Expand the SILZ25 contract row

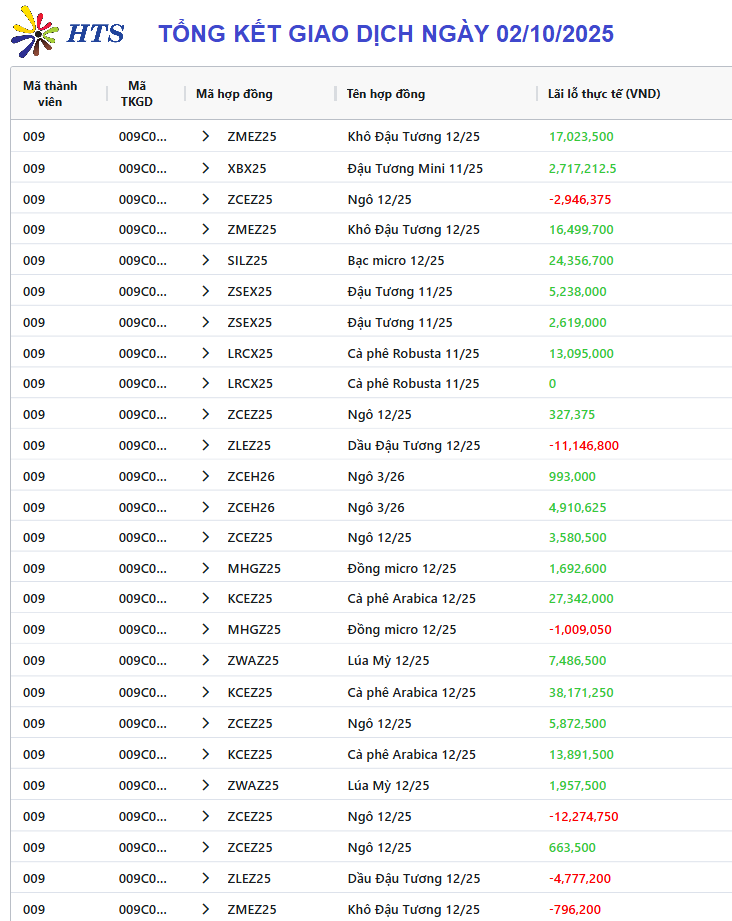click(x=206, y=260)
